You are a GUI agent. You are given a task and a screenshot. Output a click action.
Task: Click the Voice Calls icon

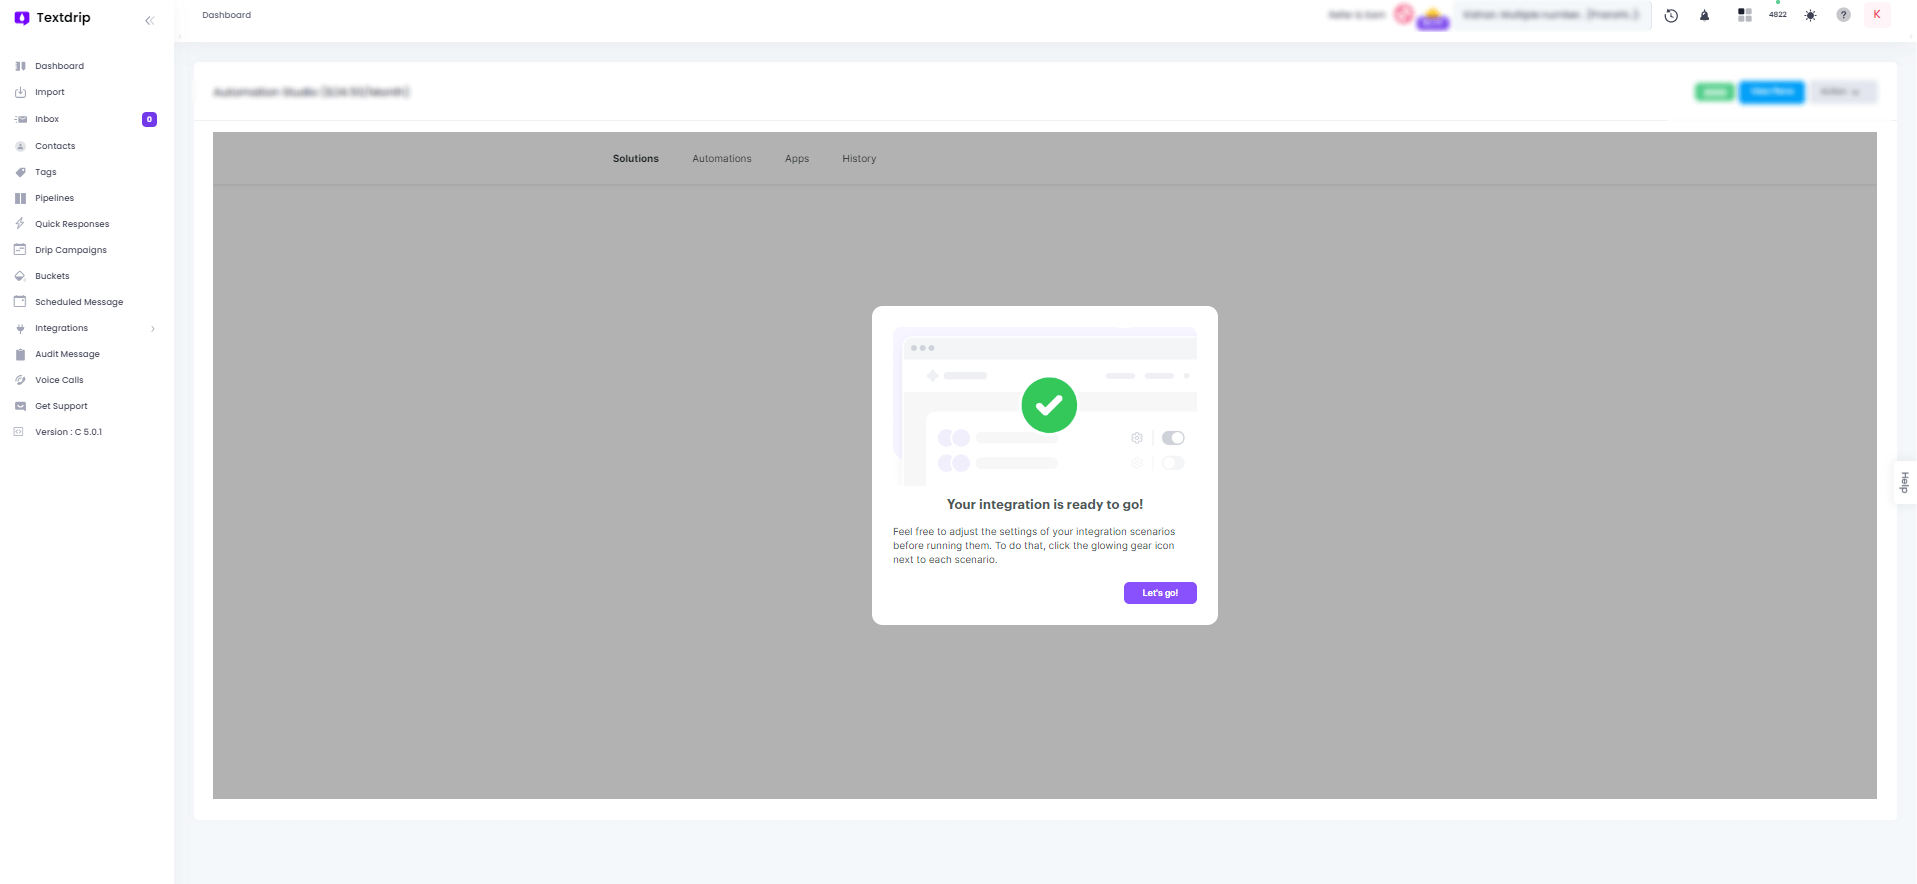[x=20, y=380]
